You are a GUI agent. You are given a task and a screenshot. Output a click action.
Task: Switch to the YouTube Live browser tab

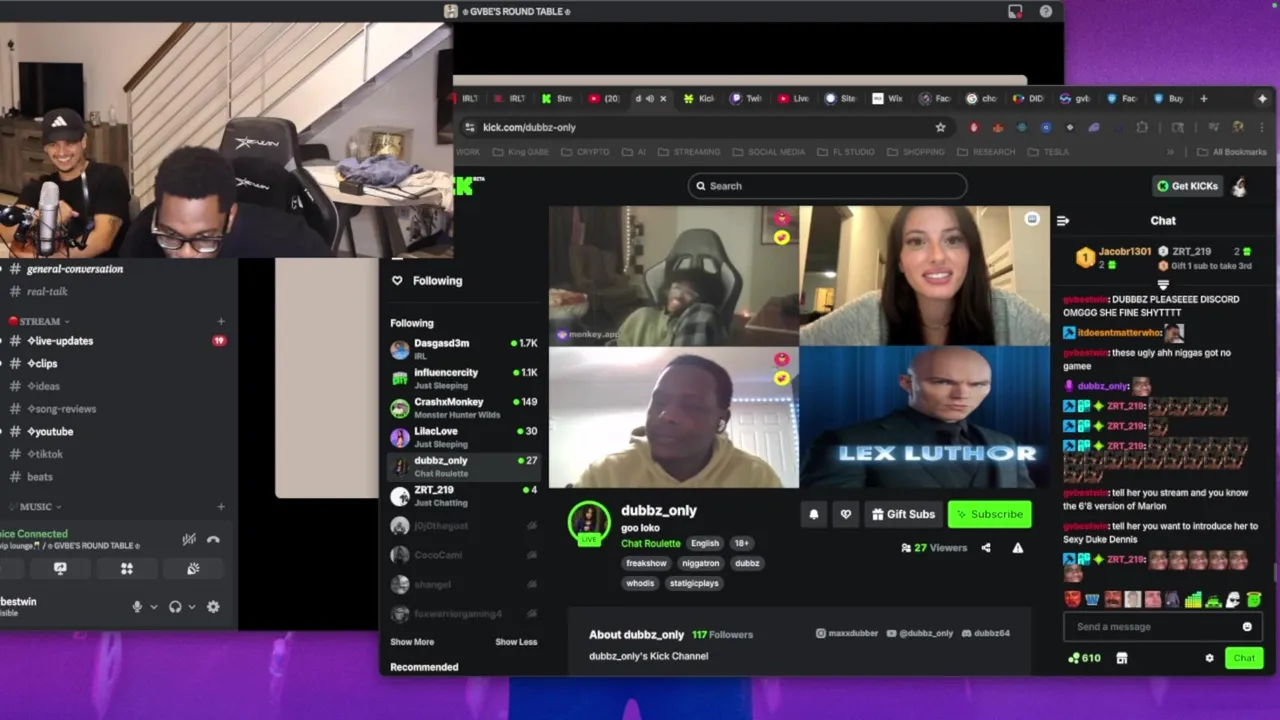794,99
